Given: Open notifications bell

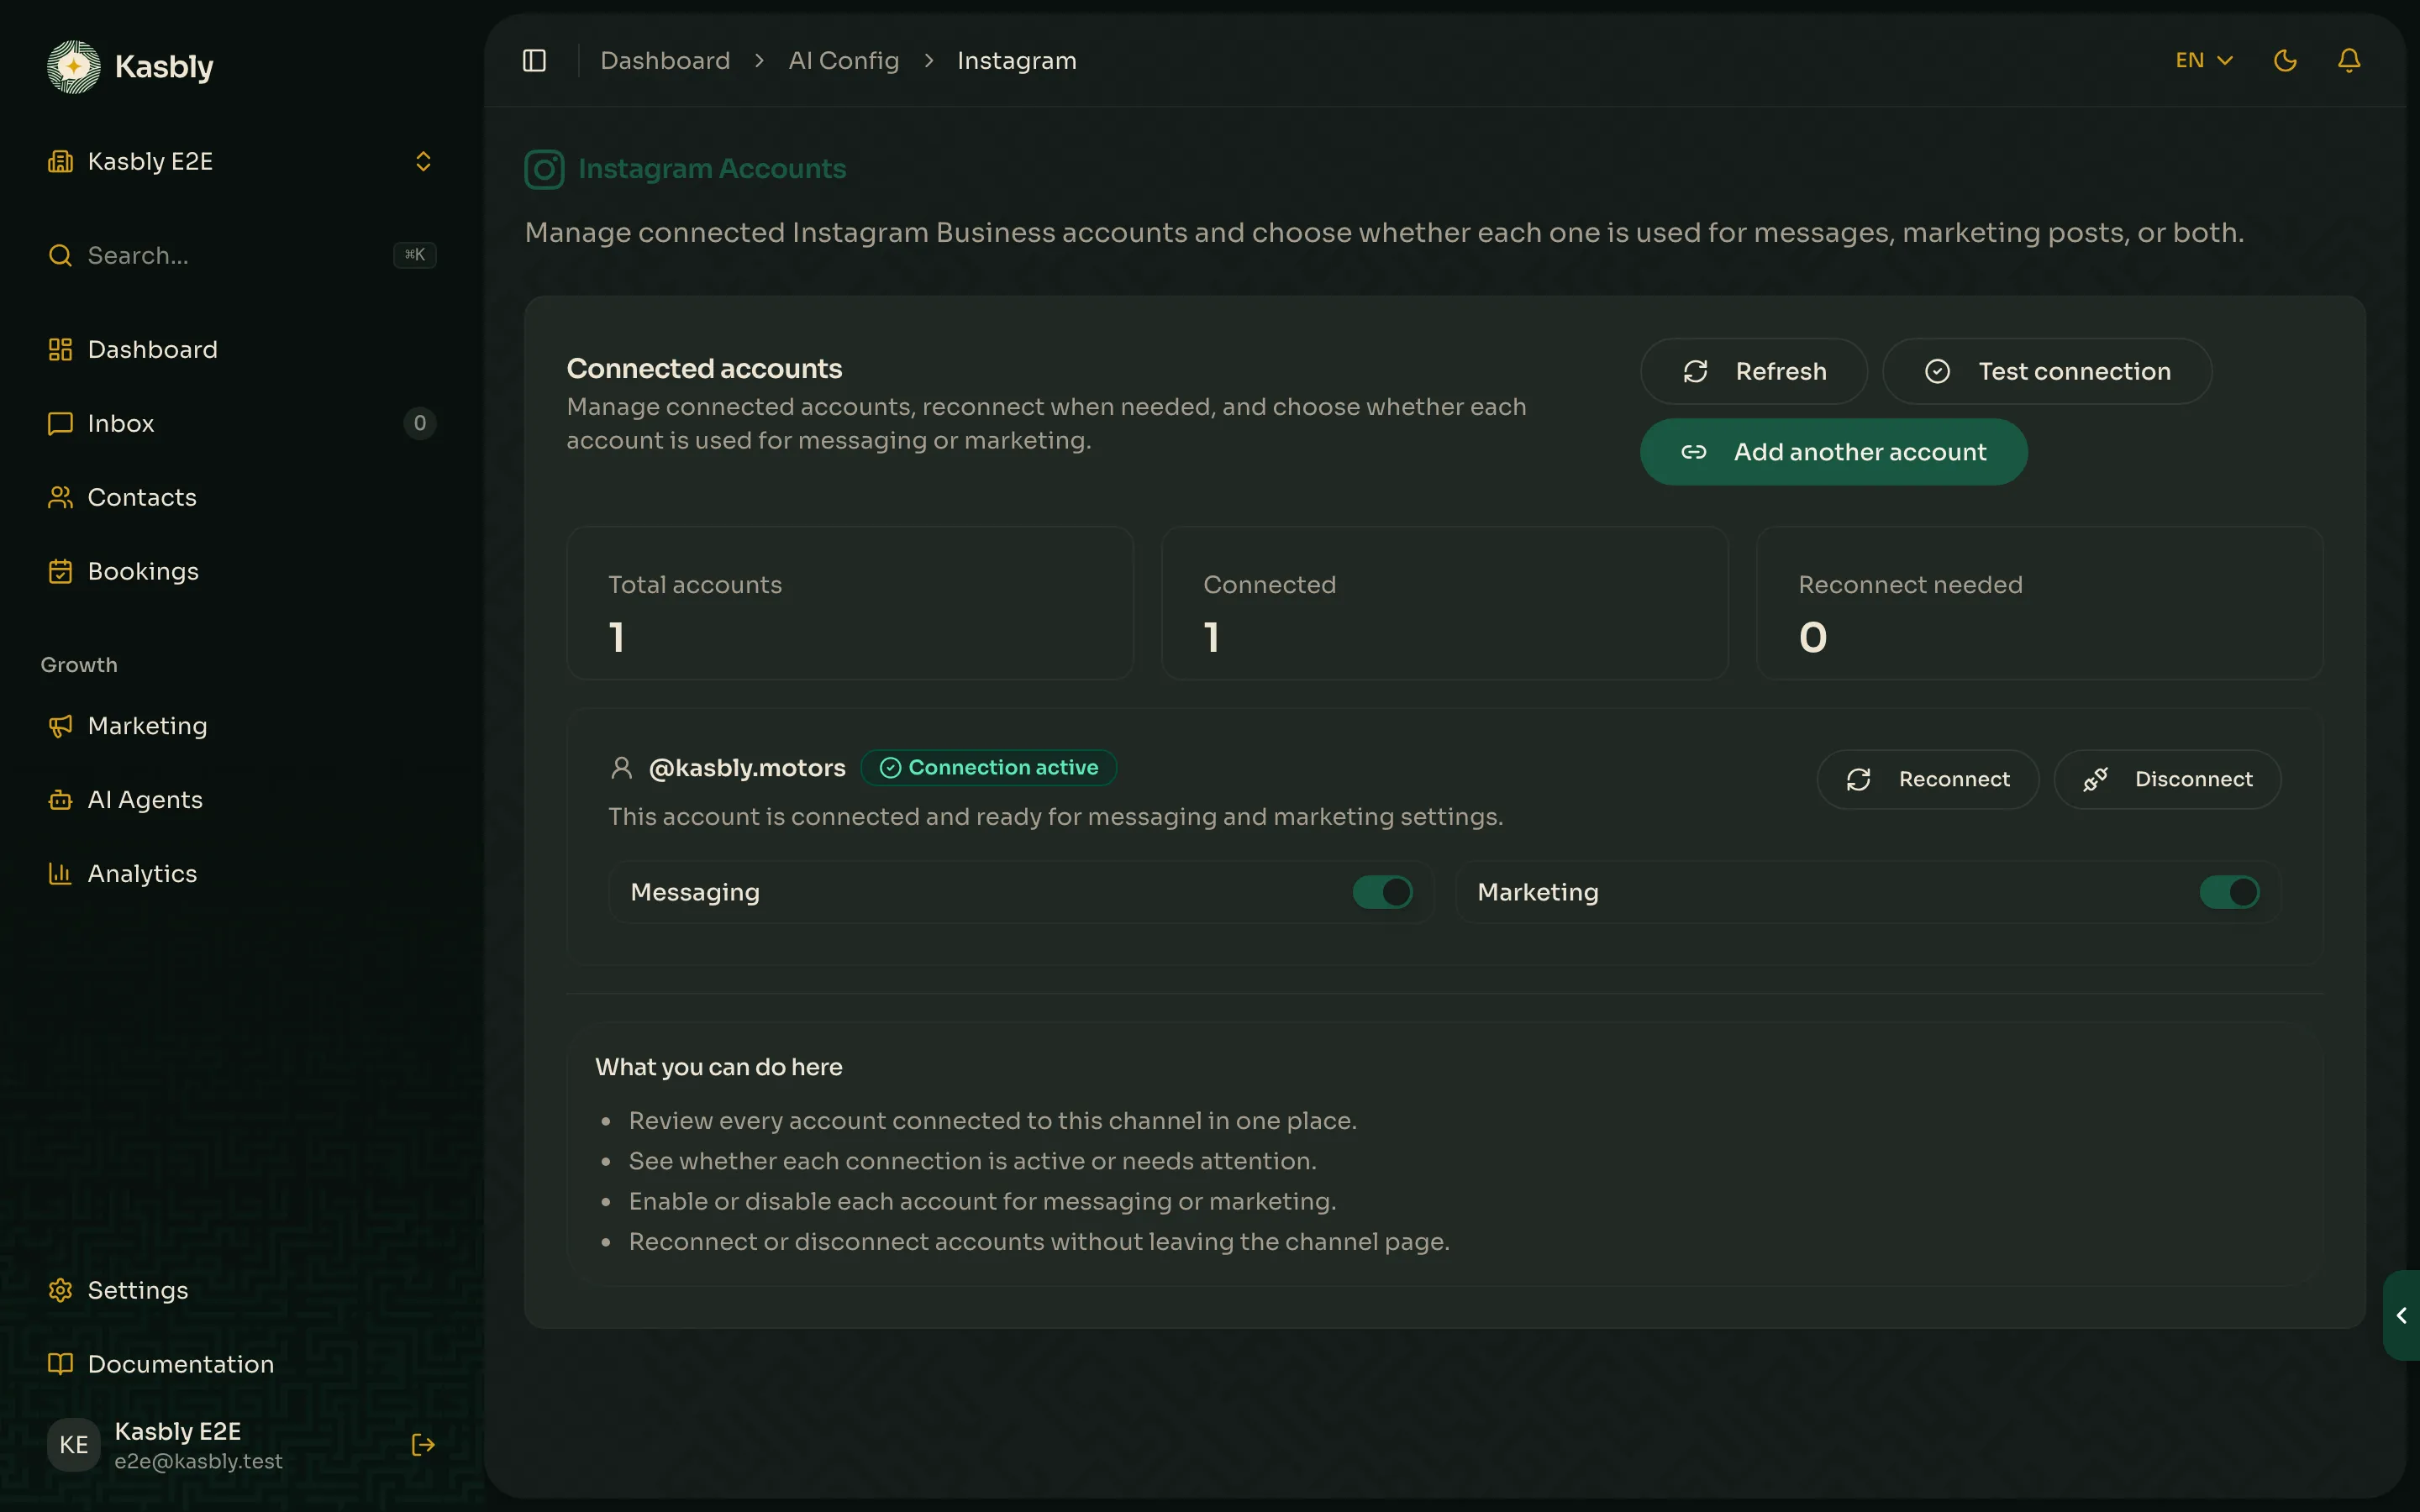Looking at the screenshot, I should 2349,61.
